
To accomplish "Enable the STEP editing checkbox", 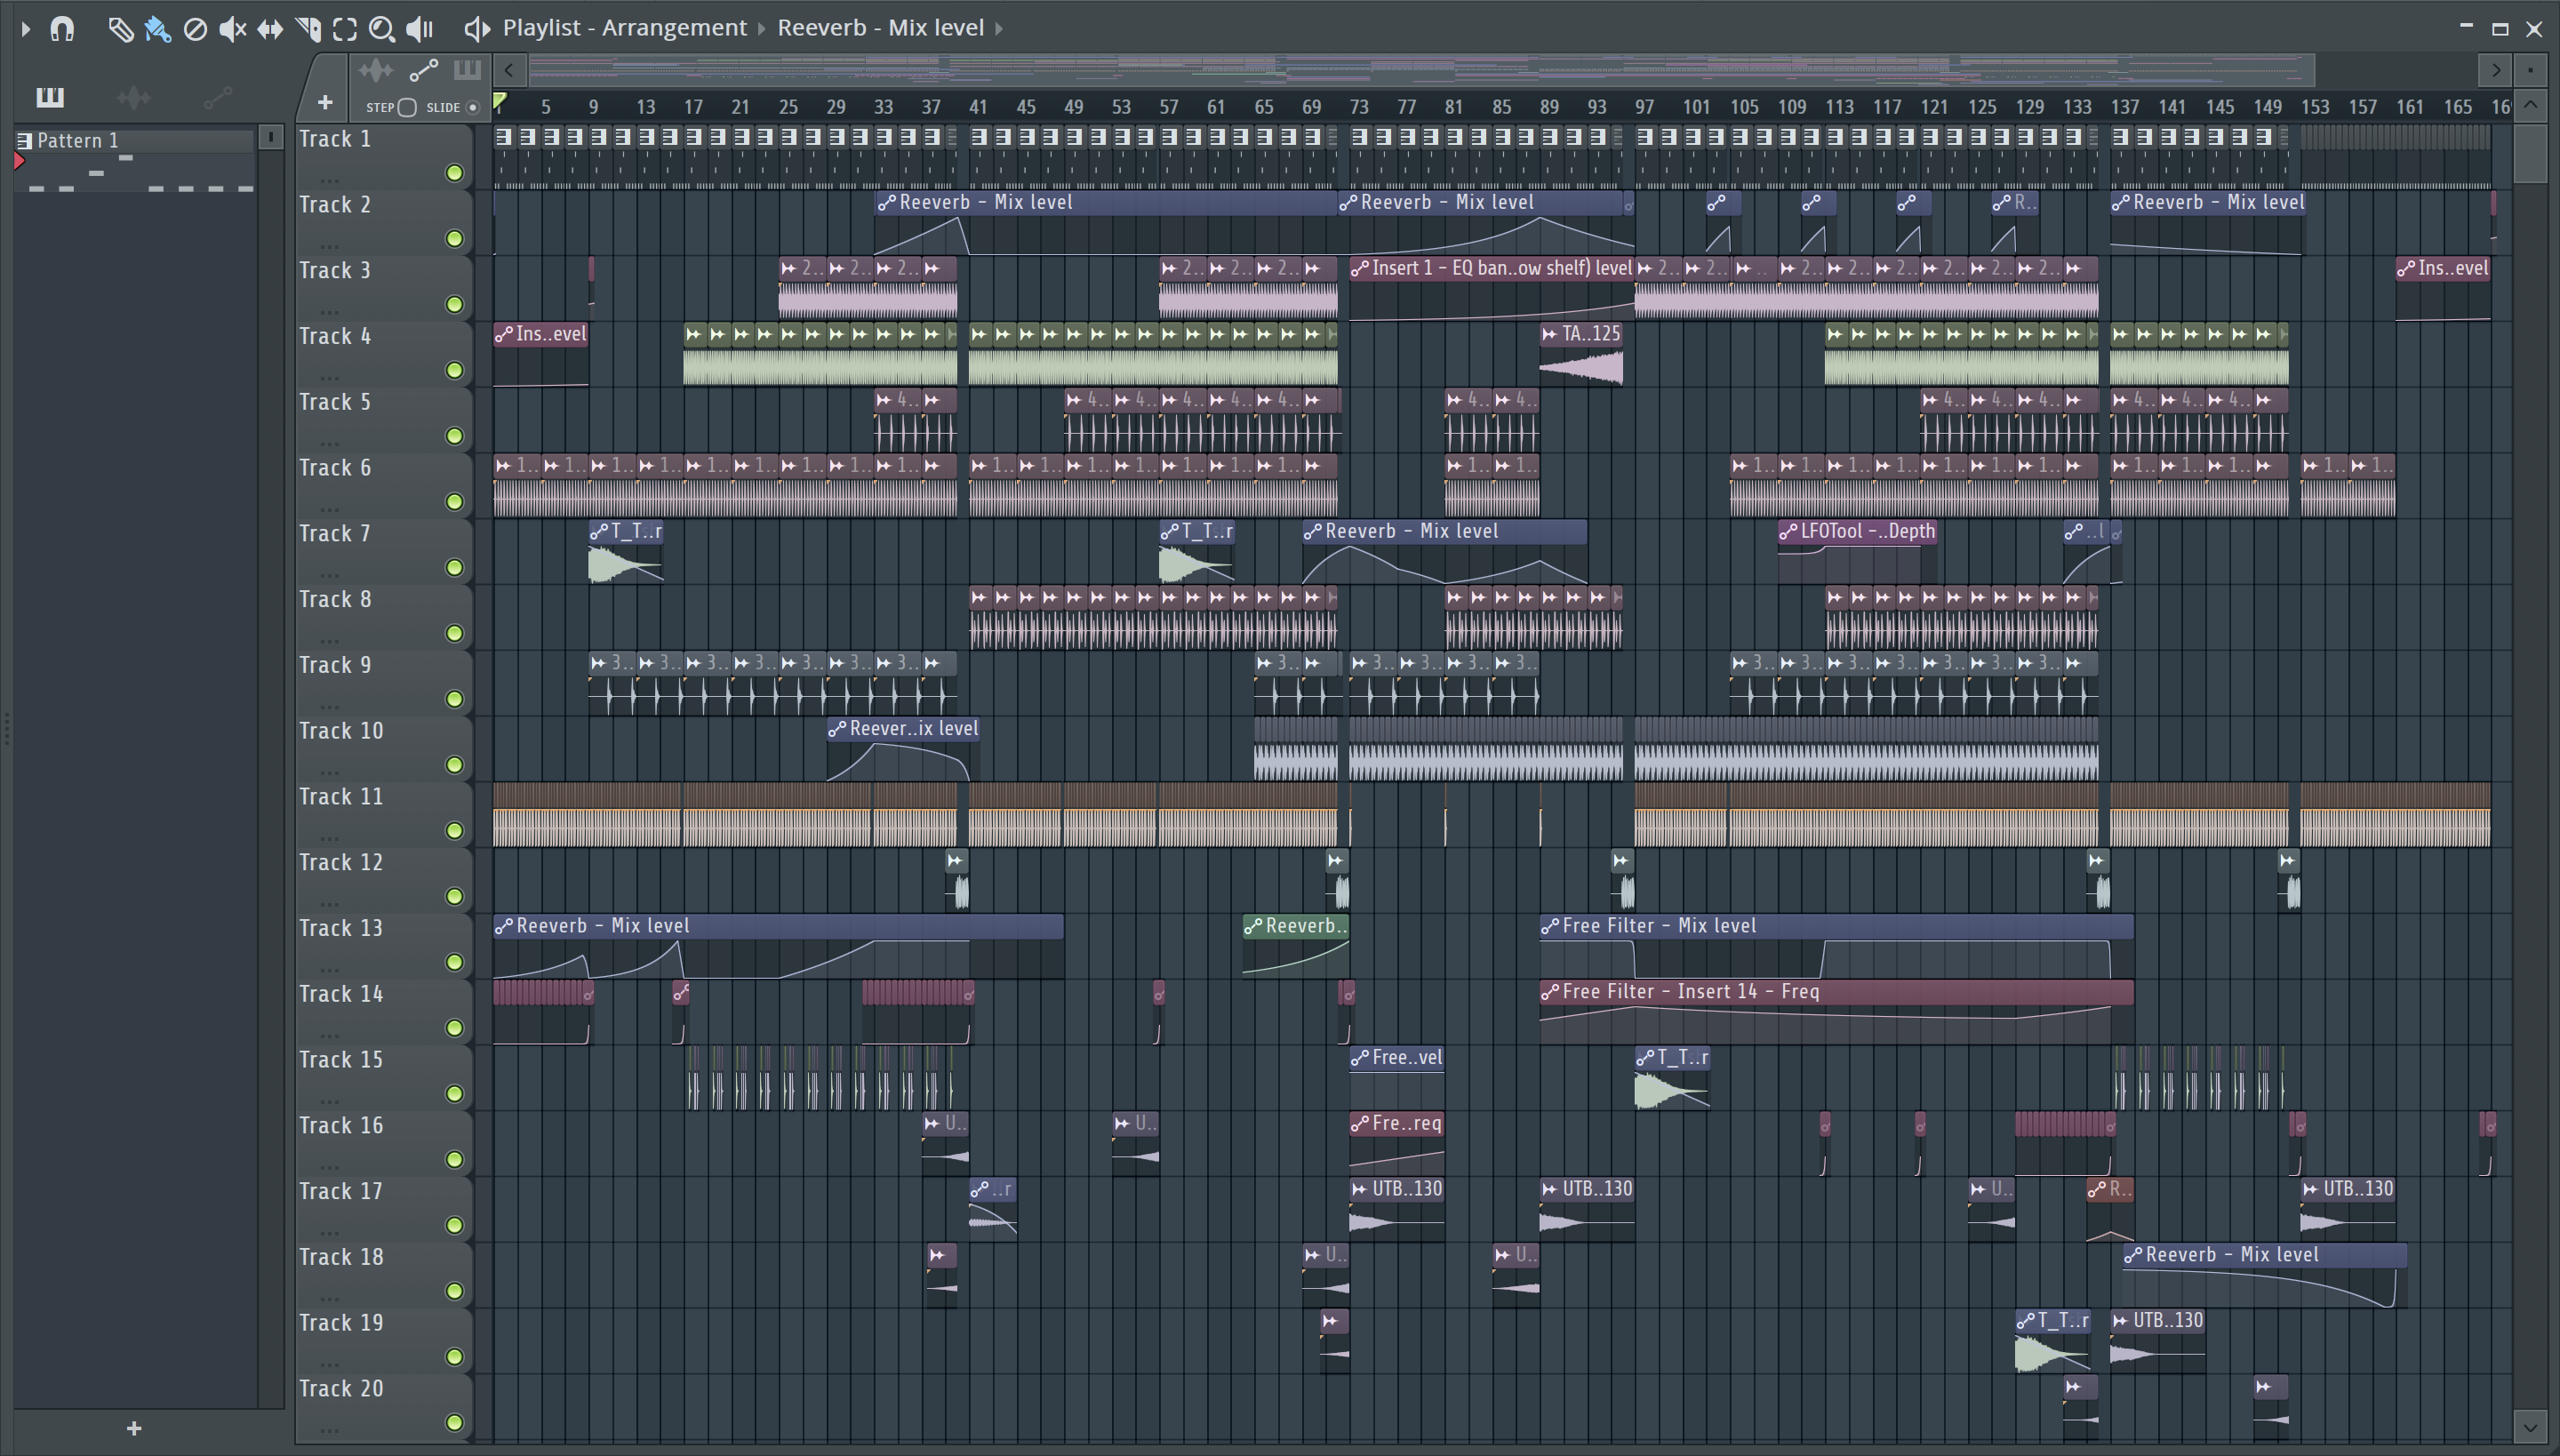I will coord(407,107).
